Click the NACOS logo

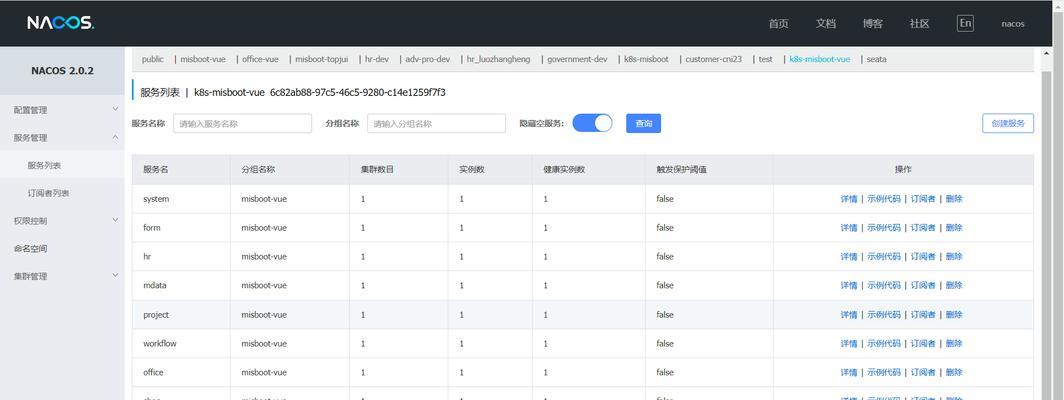click(60, 23)
